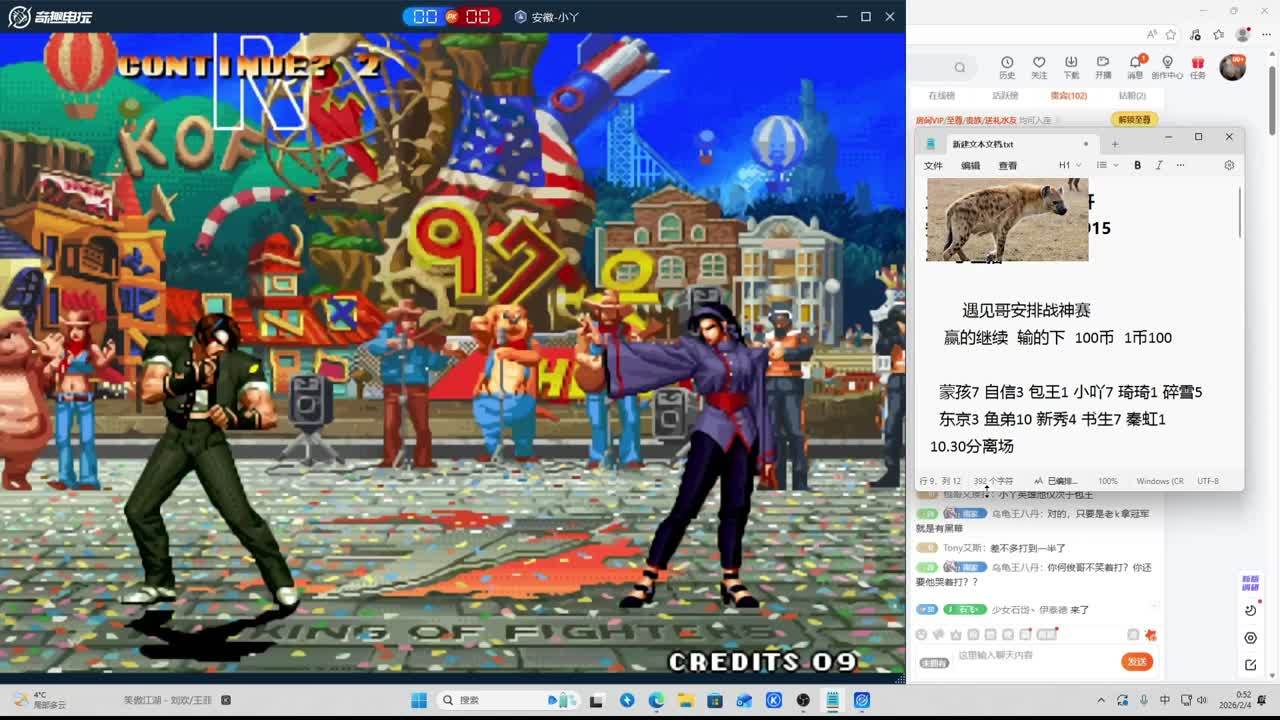Image resolution: width=1280 pixels, height=720 pixels.
Task: Click the 发送 send button
Action: [1137, 661]
